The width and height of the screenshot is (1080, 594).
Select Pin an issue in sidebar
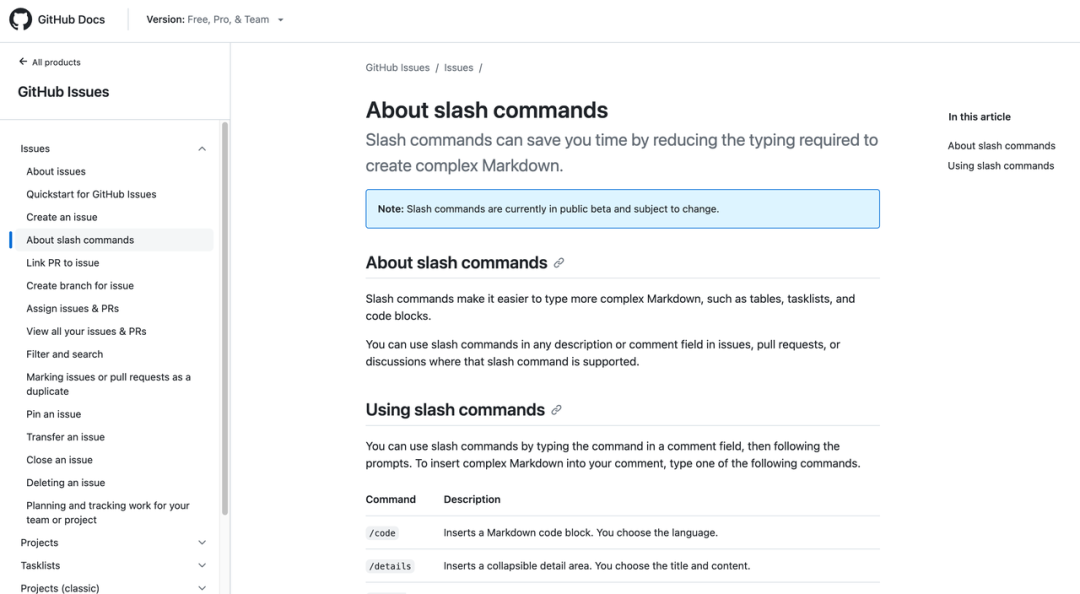[54, 414]
